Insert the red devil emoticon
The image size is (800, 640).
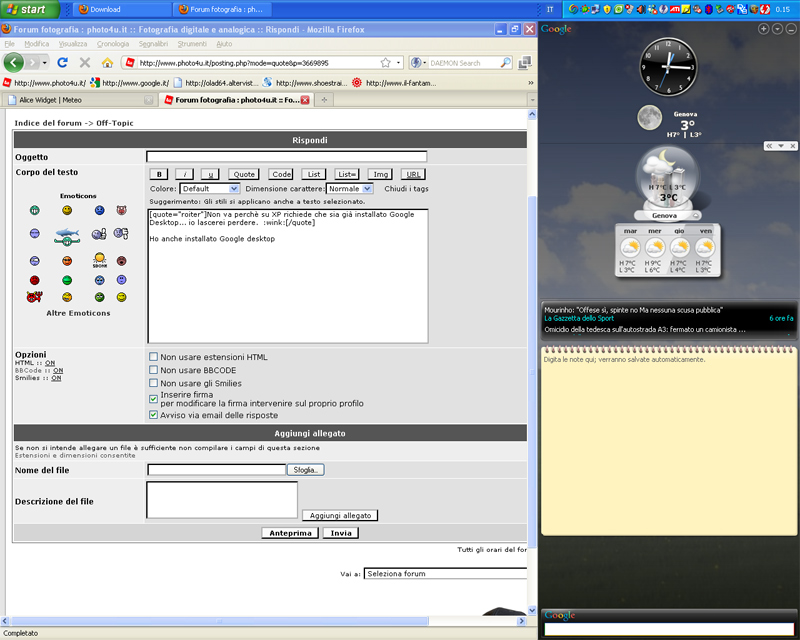(x=34, y=297)
